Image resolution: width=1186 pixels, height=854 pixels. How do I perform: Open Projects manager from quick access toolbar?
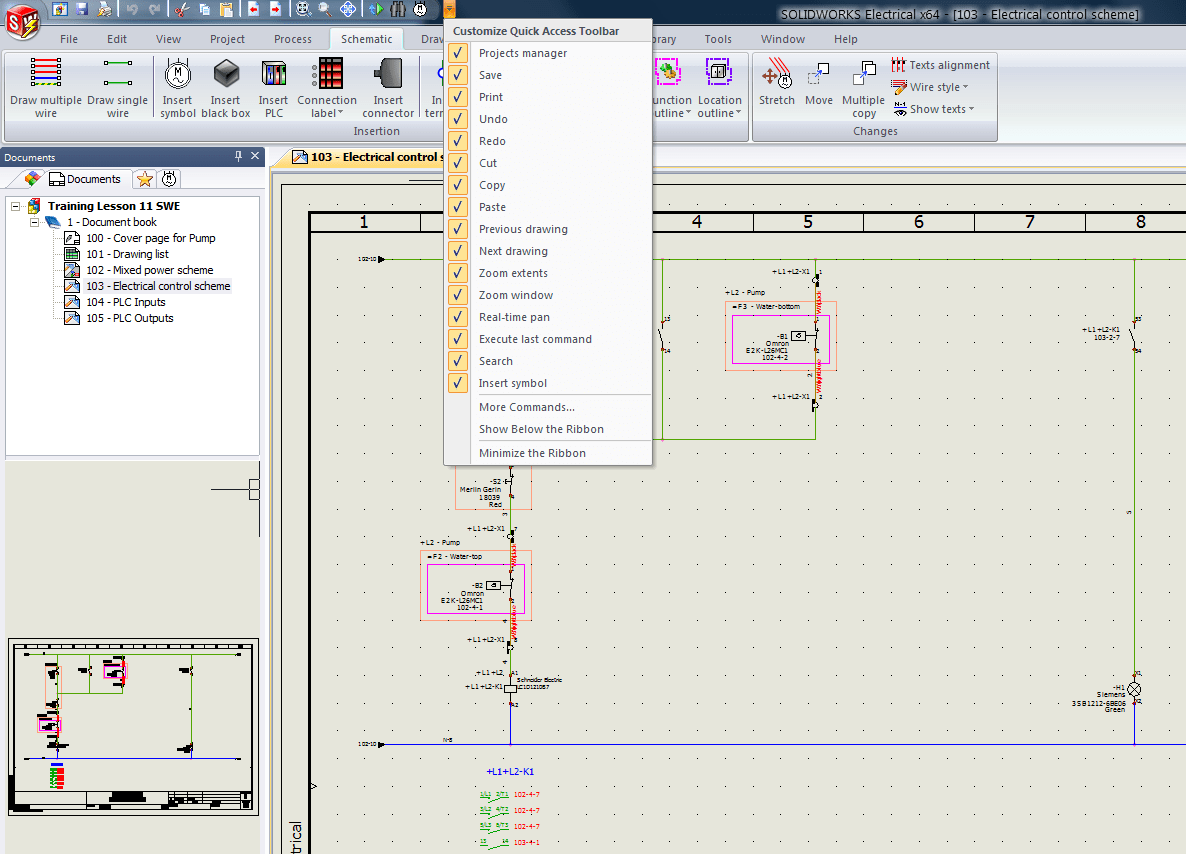pyautogui.click(x=60, y=9)
